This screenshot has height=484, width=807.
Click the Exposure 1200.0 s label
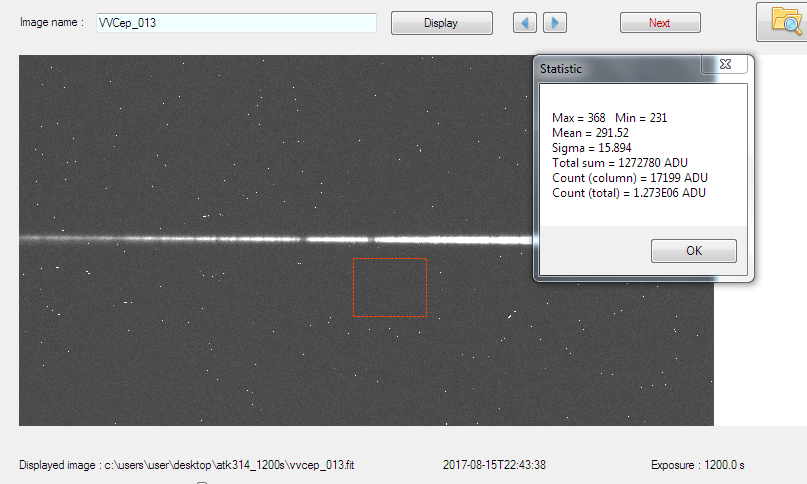(703, 465)
